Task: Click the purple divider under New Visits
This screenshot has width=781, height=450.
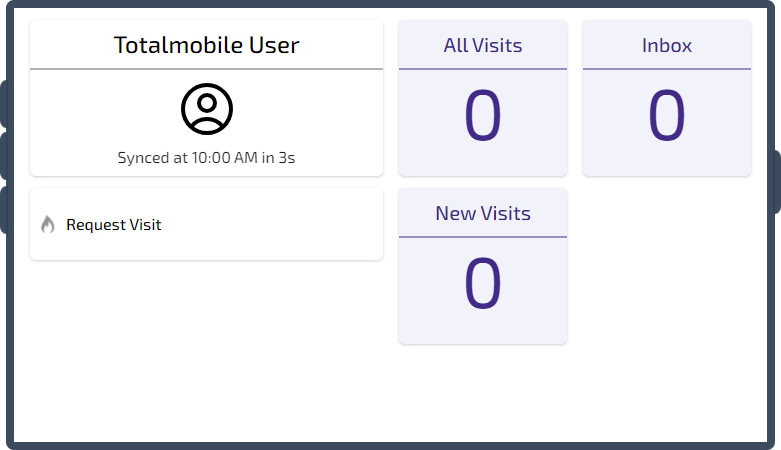Action: (x=483, y=237)
